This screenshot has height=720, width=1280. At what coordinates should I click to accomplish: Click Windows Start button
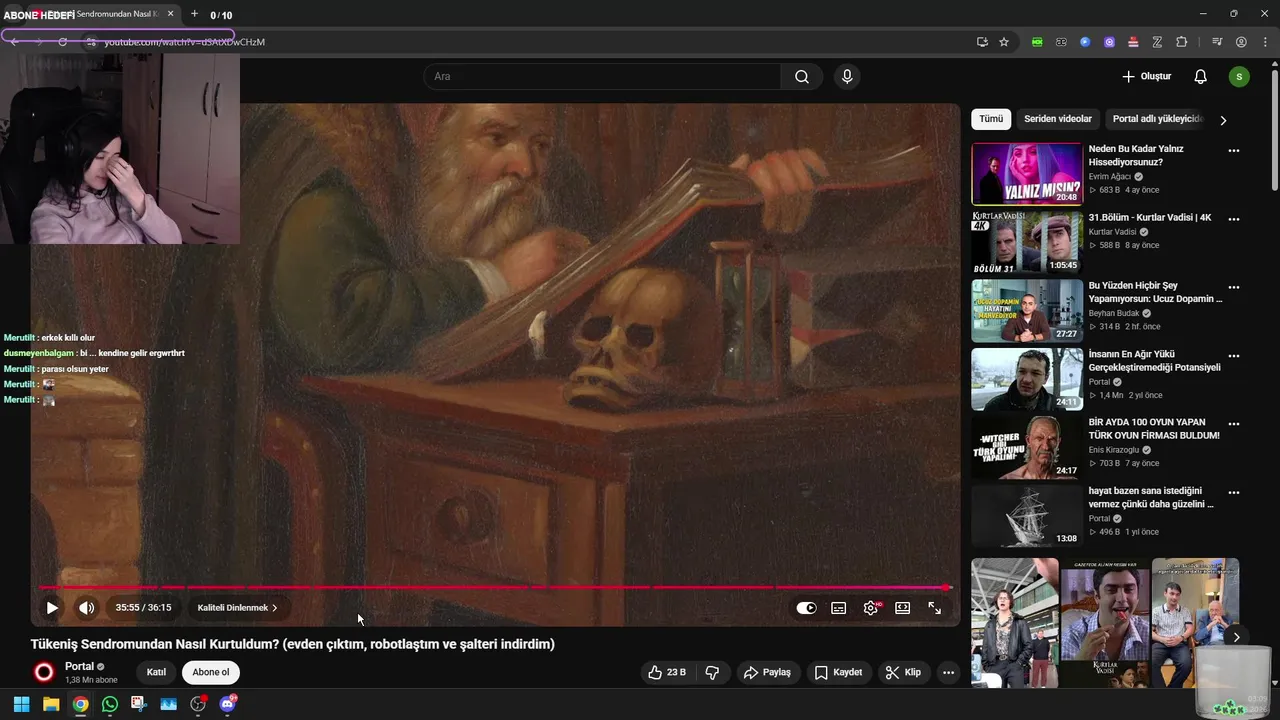[x=21, y=704]
